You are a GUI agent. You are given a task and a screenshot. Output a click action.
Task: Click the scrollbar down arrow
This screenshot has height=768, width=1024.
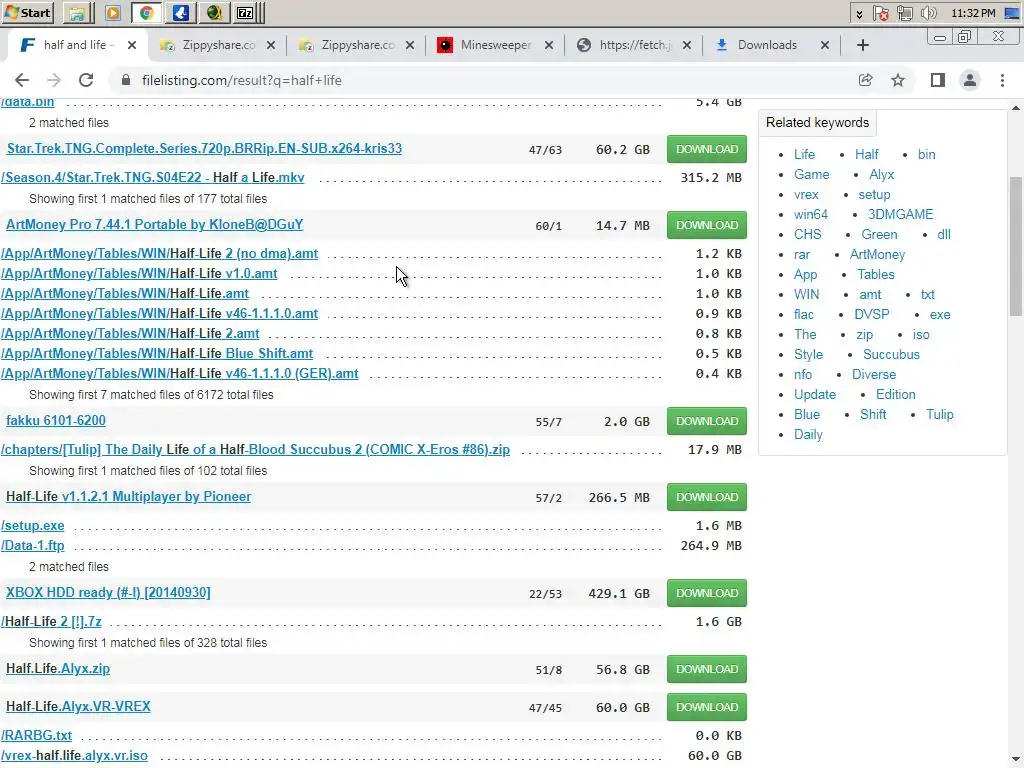pyautogui.click(x=1016, y=760)
